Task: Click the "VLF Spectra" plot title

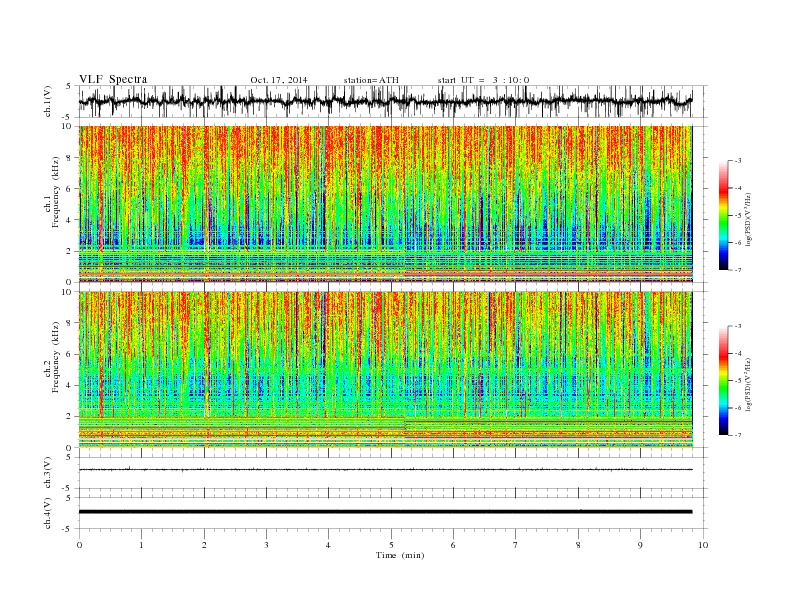Action: point(113,79)
